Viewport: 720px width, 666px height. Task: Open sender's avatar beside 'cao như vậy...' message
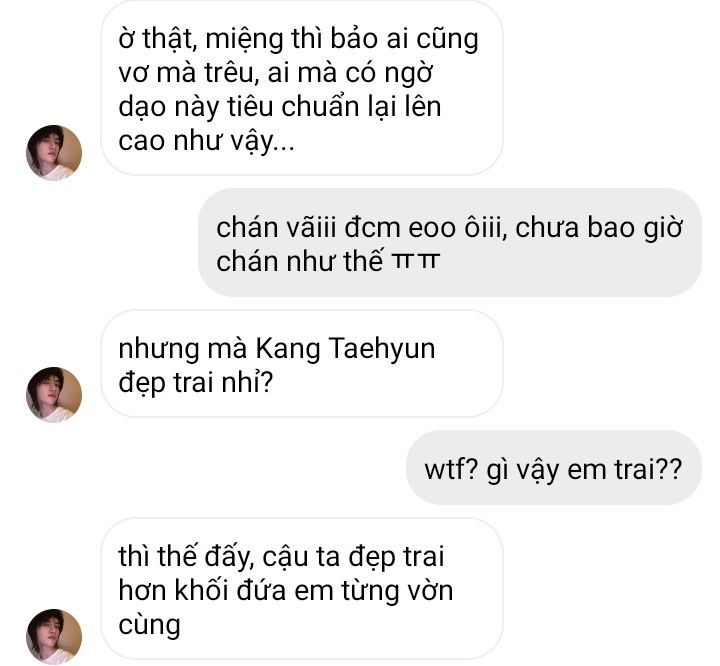[54, 152]
